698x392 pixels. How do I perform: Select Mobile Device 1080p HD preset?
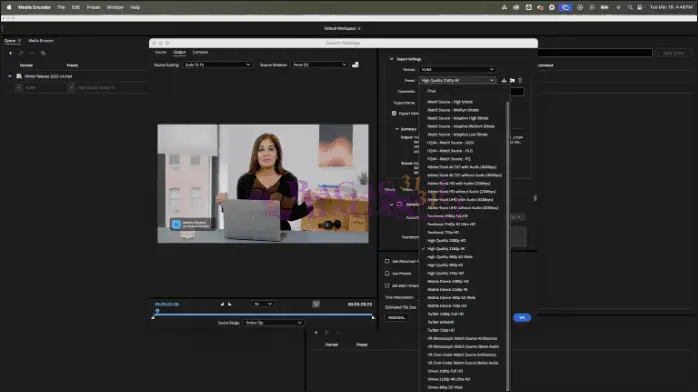point(448,281)
